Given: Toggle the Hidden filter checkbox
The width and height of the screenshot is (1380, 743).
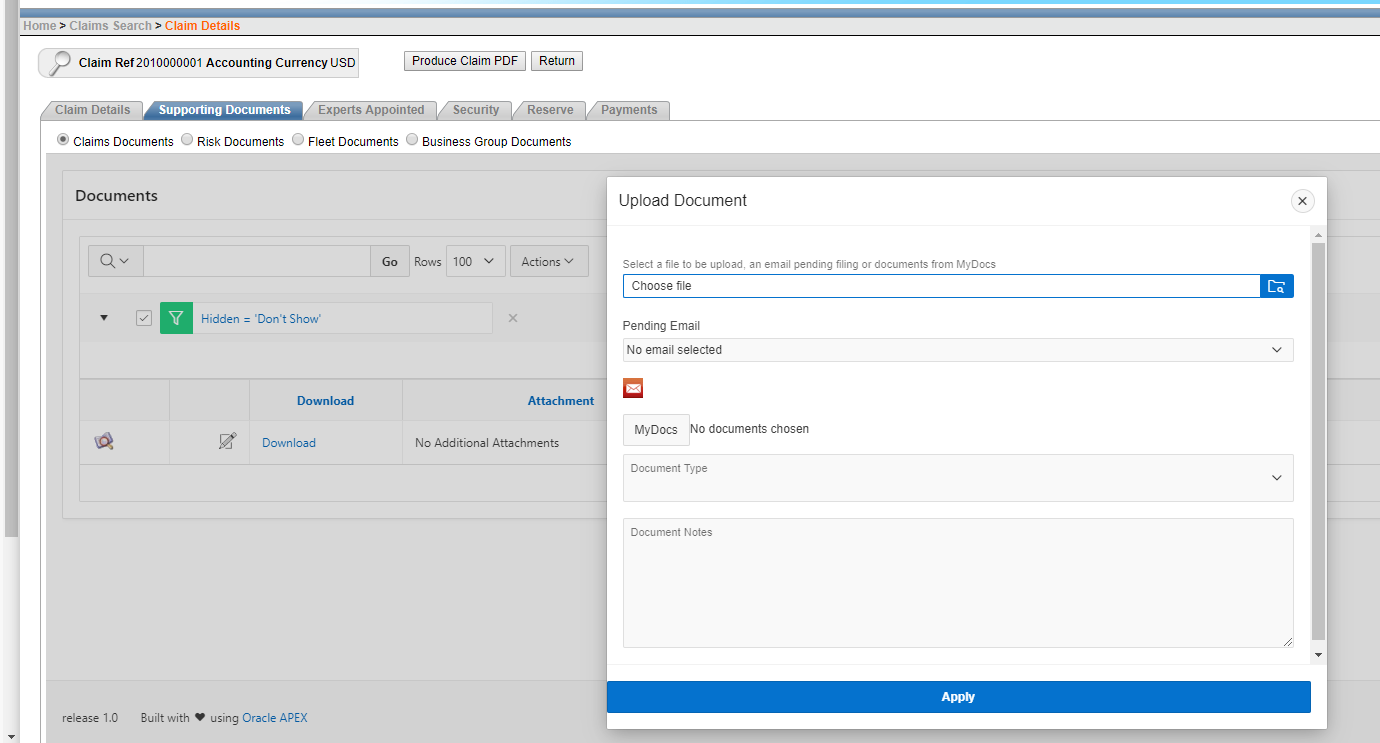Looking at the screenshot, I should [144, 318].
